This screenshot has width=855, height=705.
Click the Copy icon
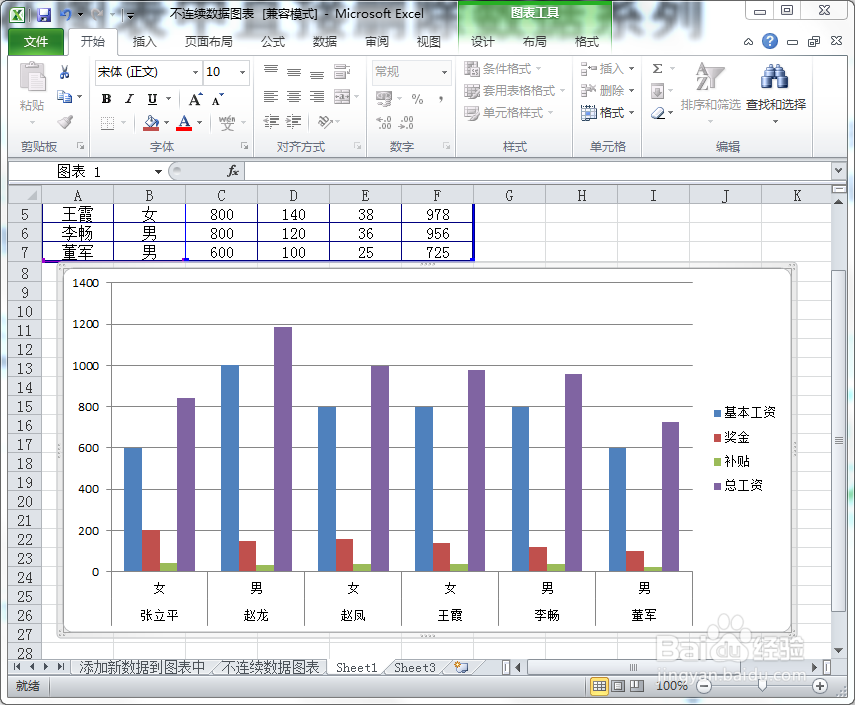pyautogui.click(x=64, y=97)
